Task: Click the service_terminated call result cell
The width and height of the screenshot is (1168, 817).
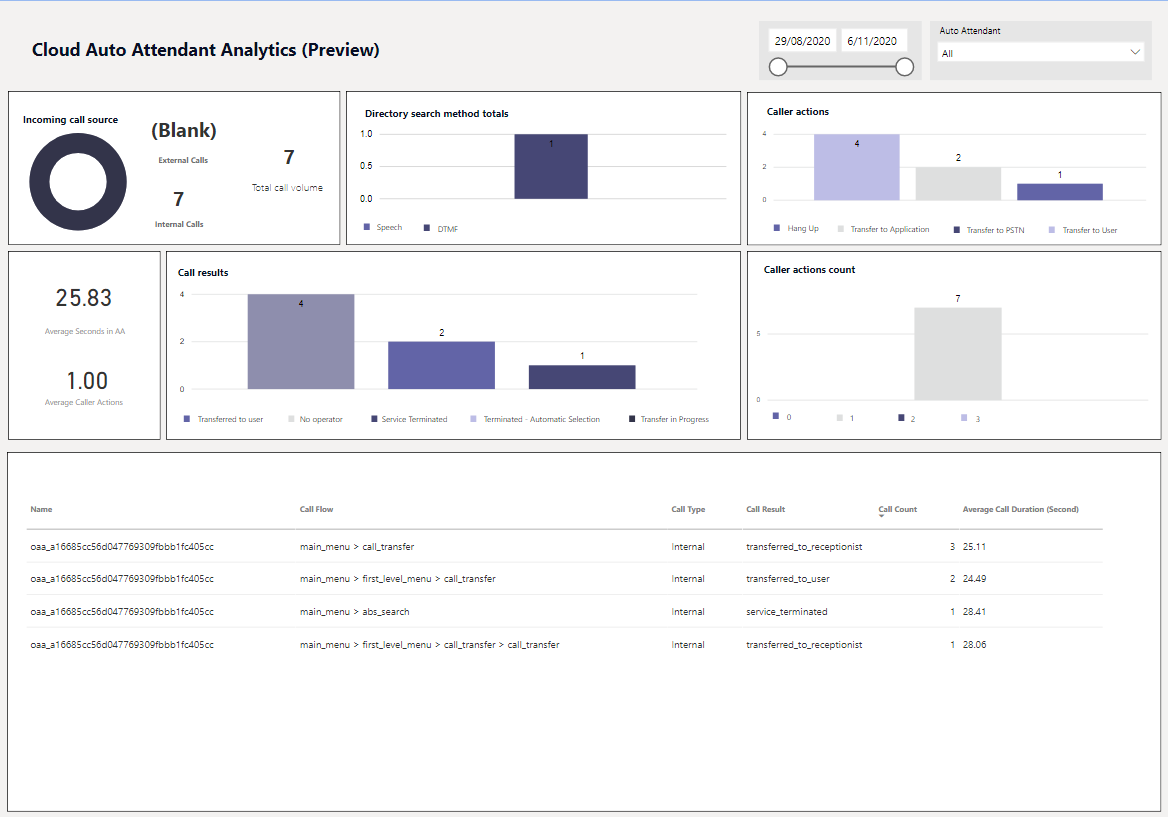Action: [x=787, y=611]
